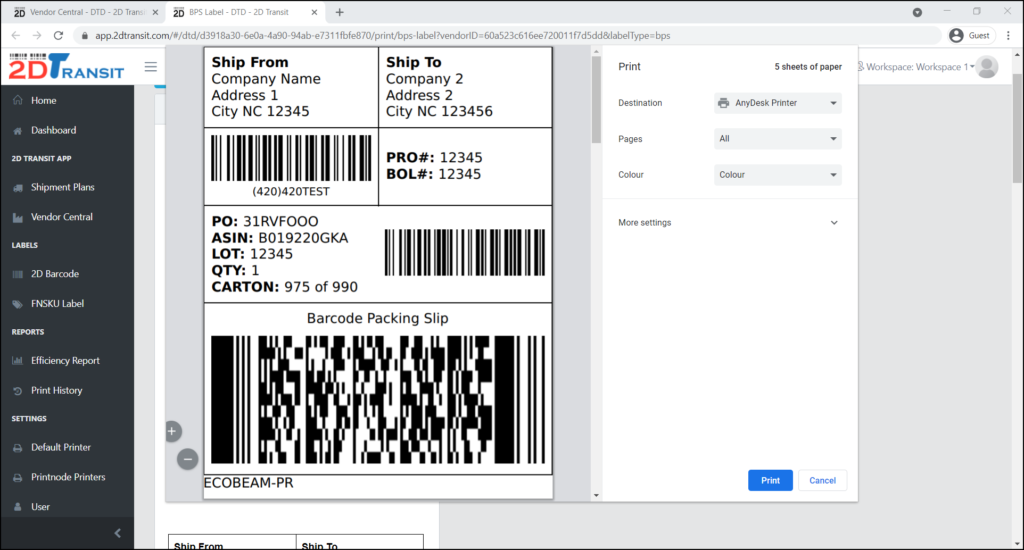Go forward with the browser forward arrow
Viewport: 1024px width, 550px height.
tap(37, 35)
